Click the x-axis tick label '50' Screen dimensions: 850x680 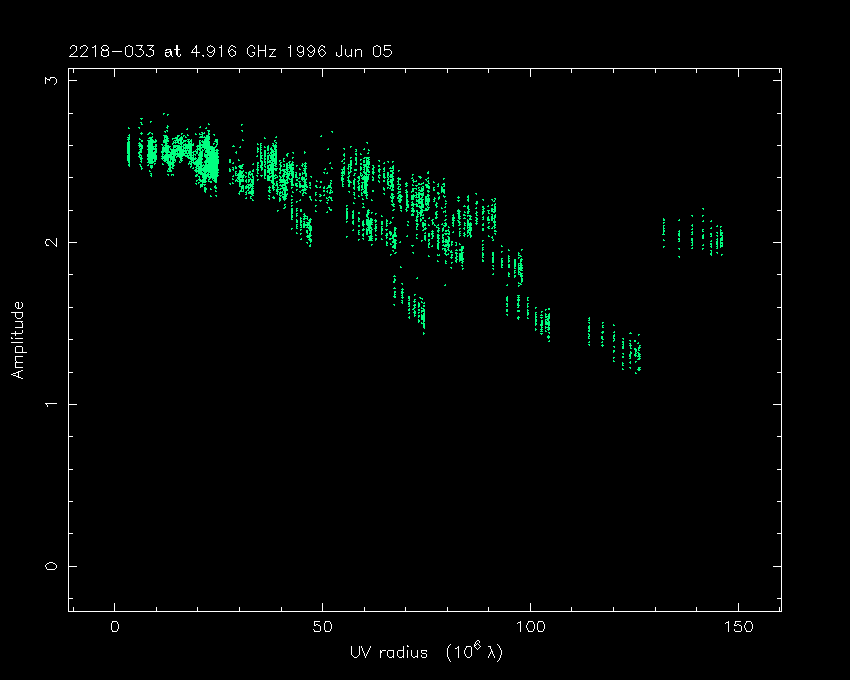click(x=322, y=627)
